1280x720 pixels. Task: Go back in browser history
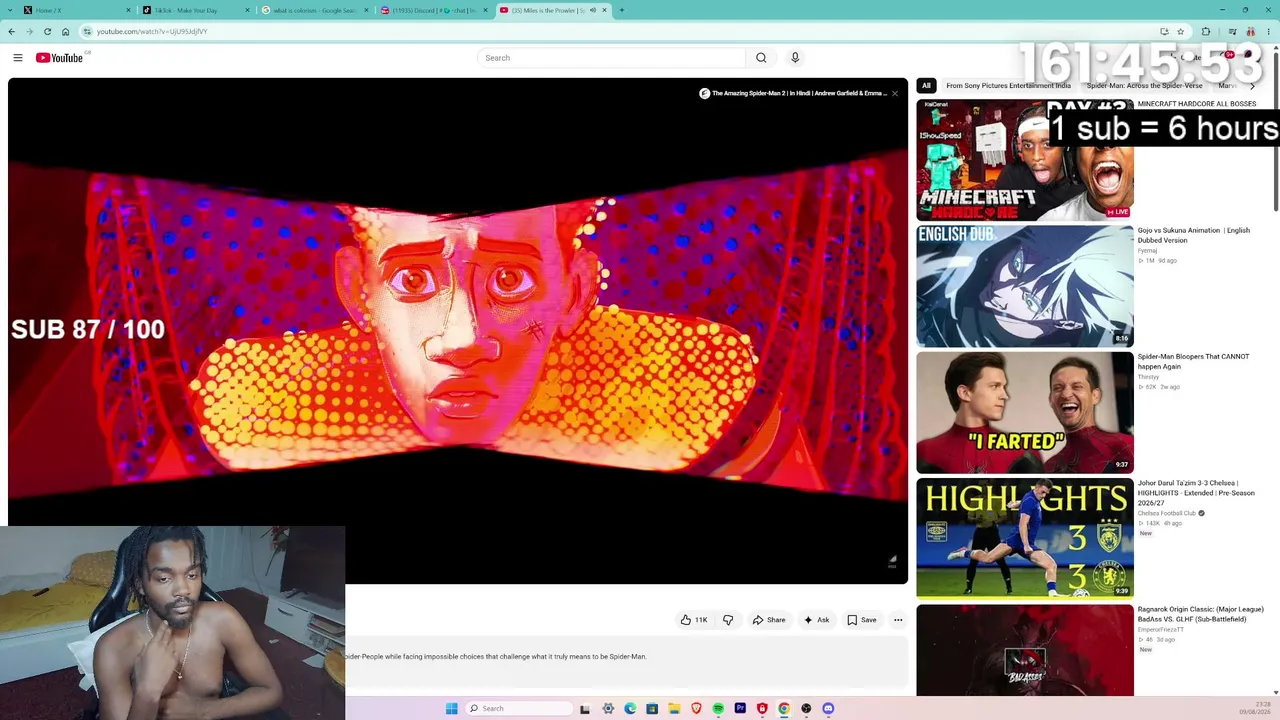tap(11, 31)
